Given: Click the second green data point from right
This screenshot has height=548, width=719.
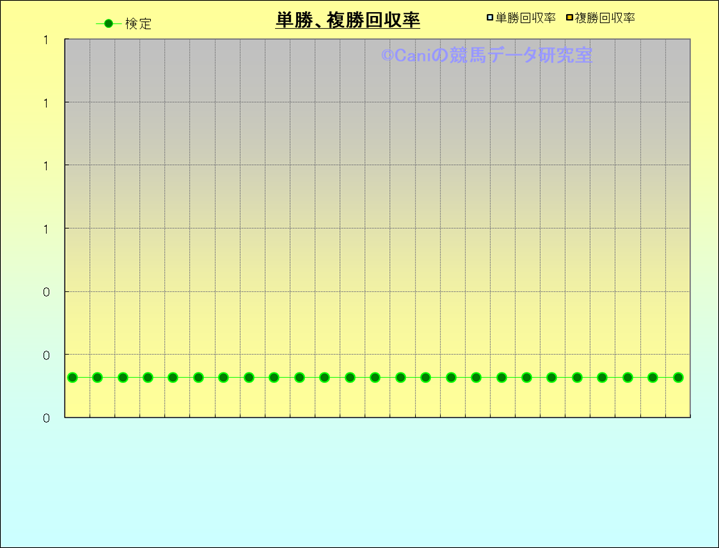Looking at the screenshot, I should 653,377.
